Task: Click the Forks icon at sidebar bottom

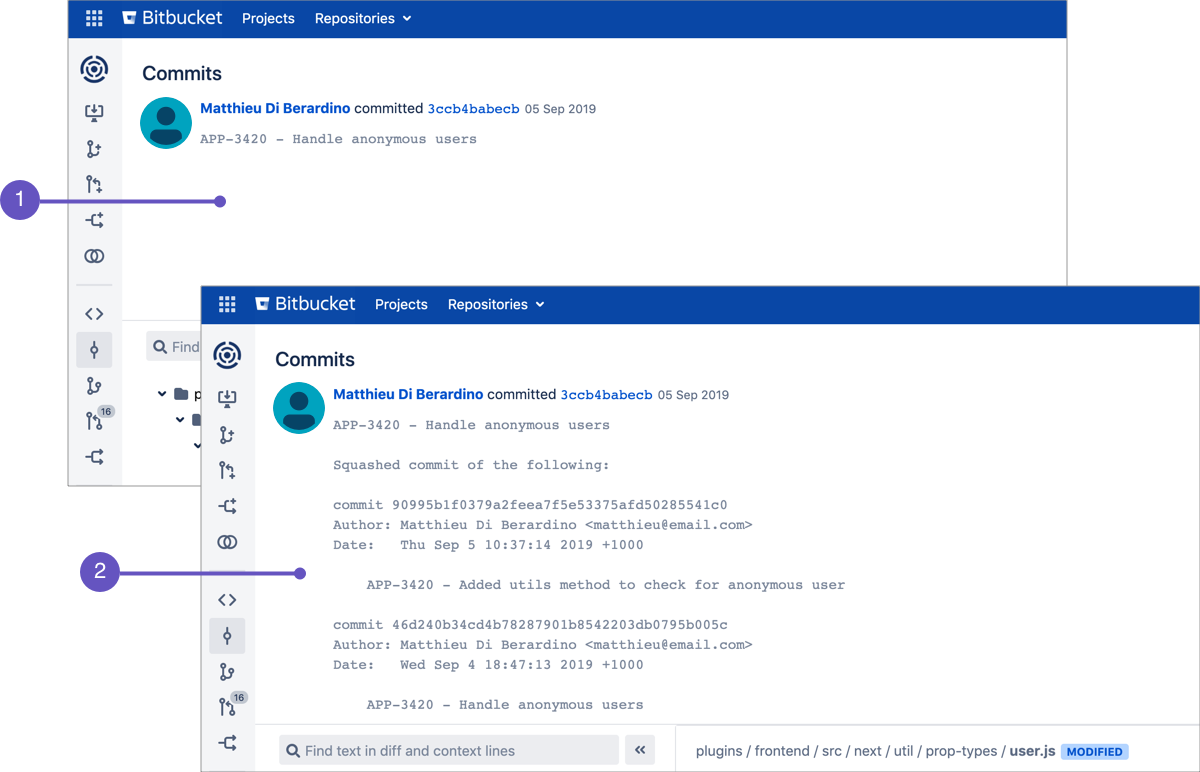Action: click(227, 743)
